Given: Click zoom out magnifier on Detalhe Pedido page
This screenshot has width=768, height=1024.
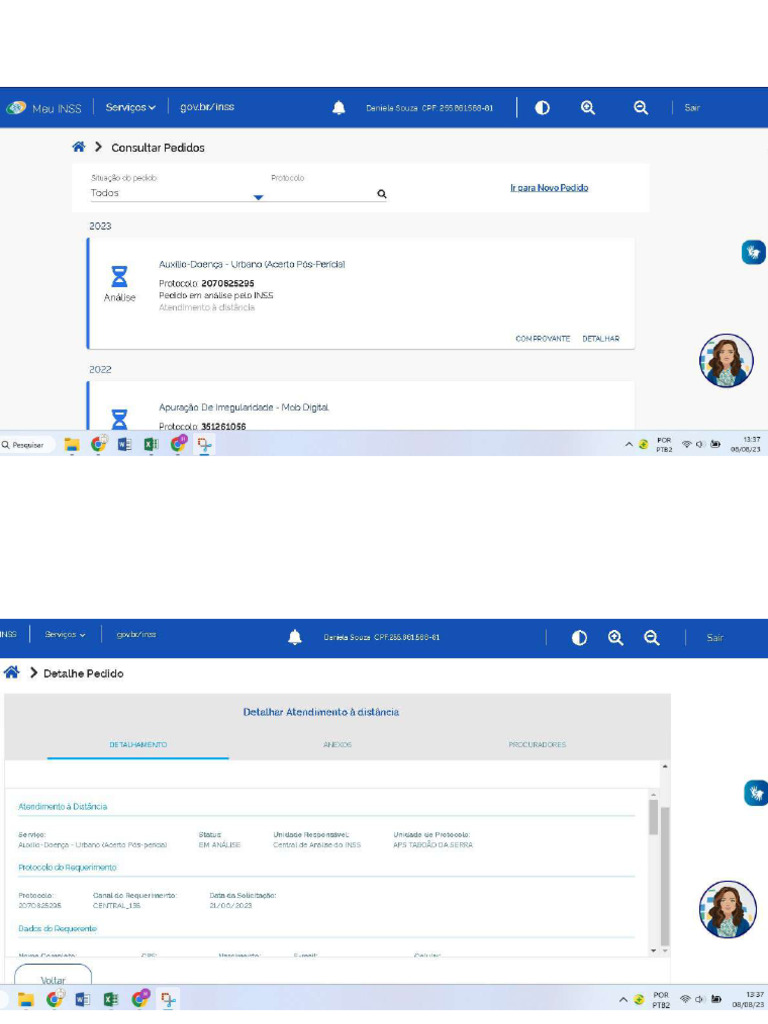Looking at the screenshot, I should (651, 638).
